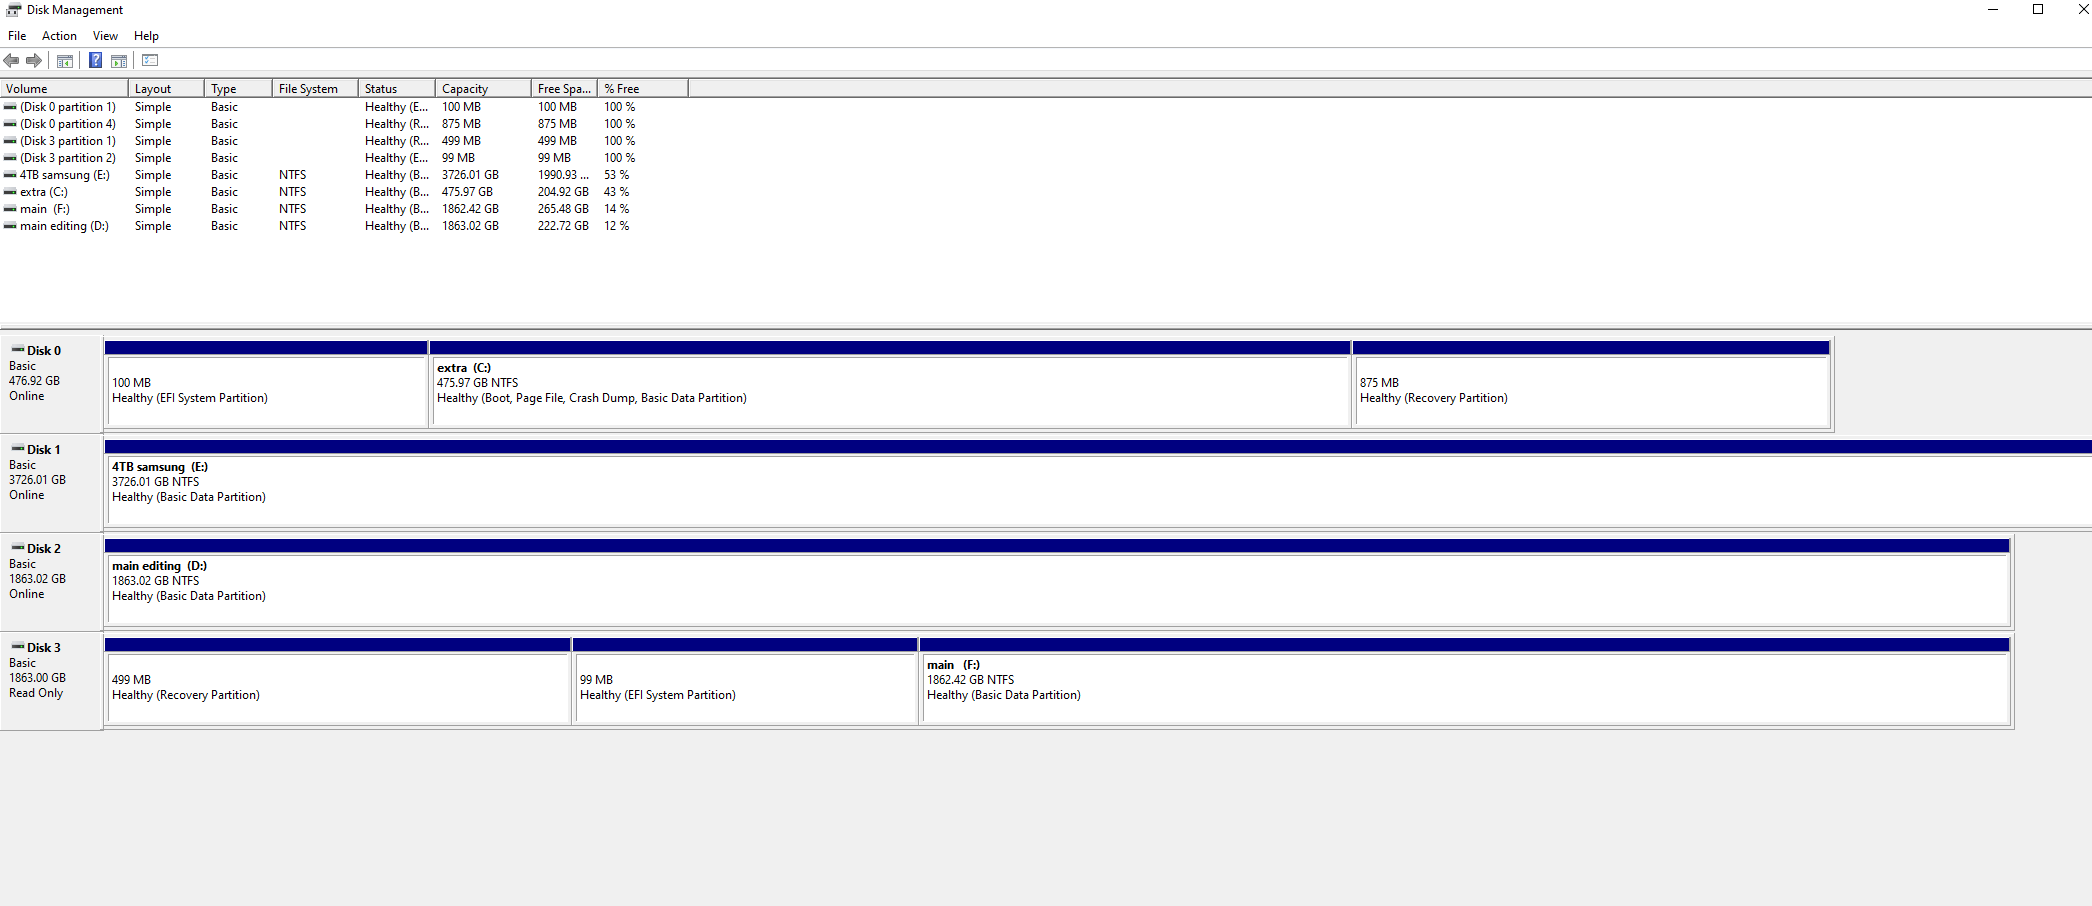Open Help with the blue question mark icon
Image resolution: width=2092 pixels, height=906 pixels.
click(x=95, y=61)
